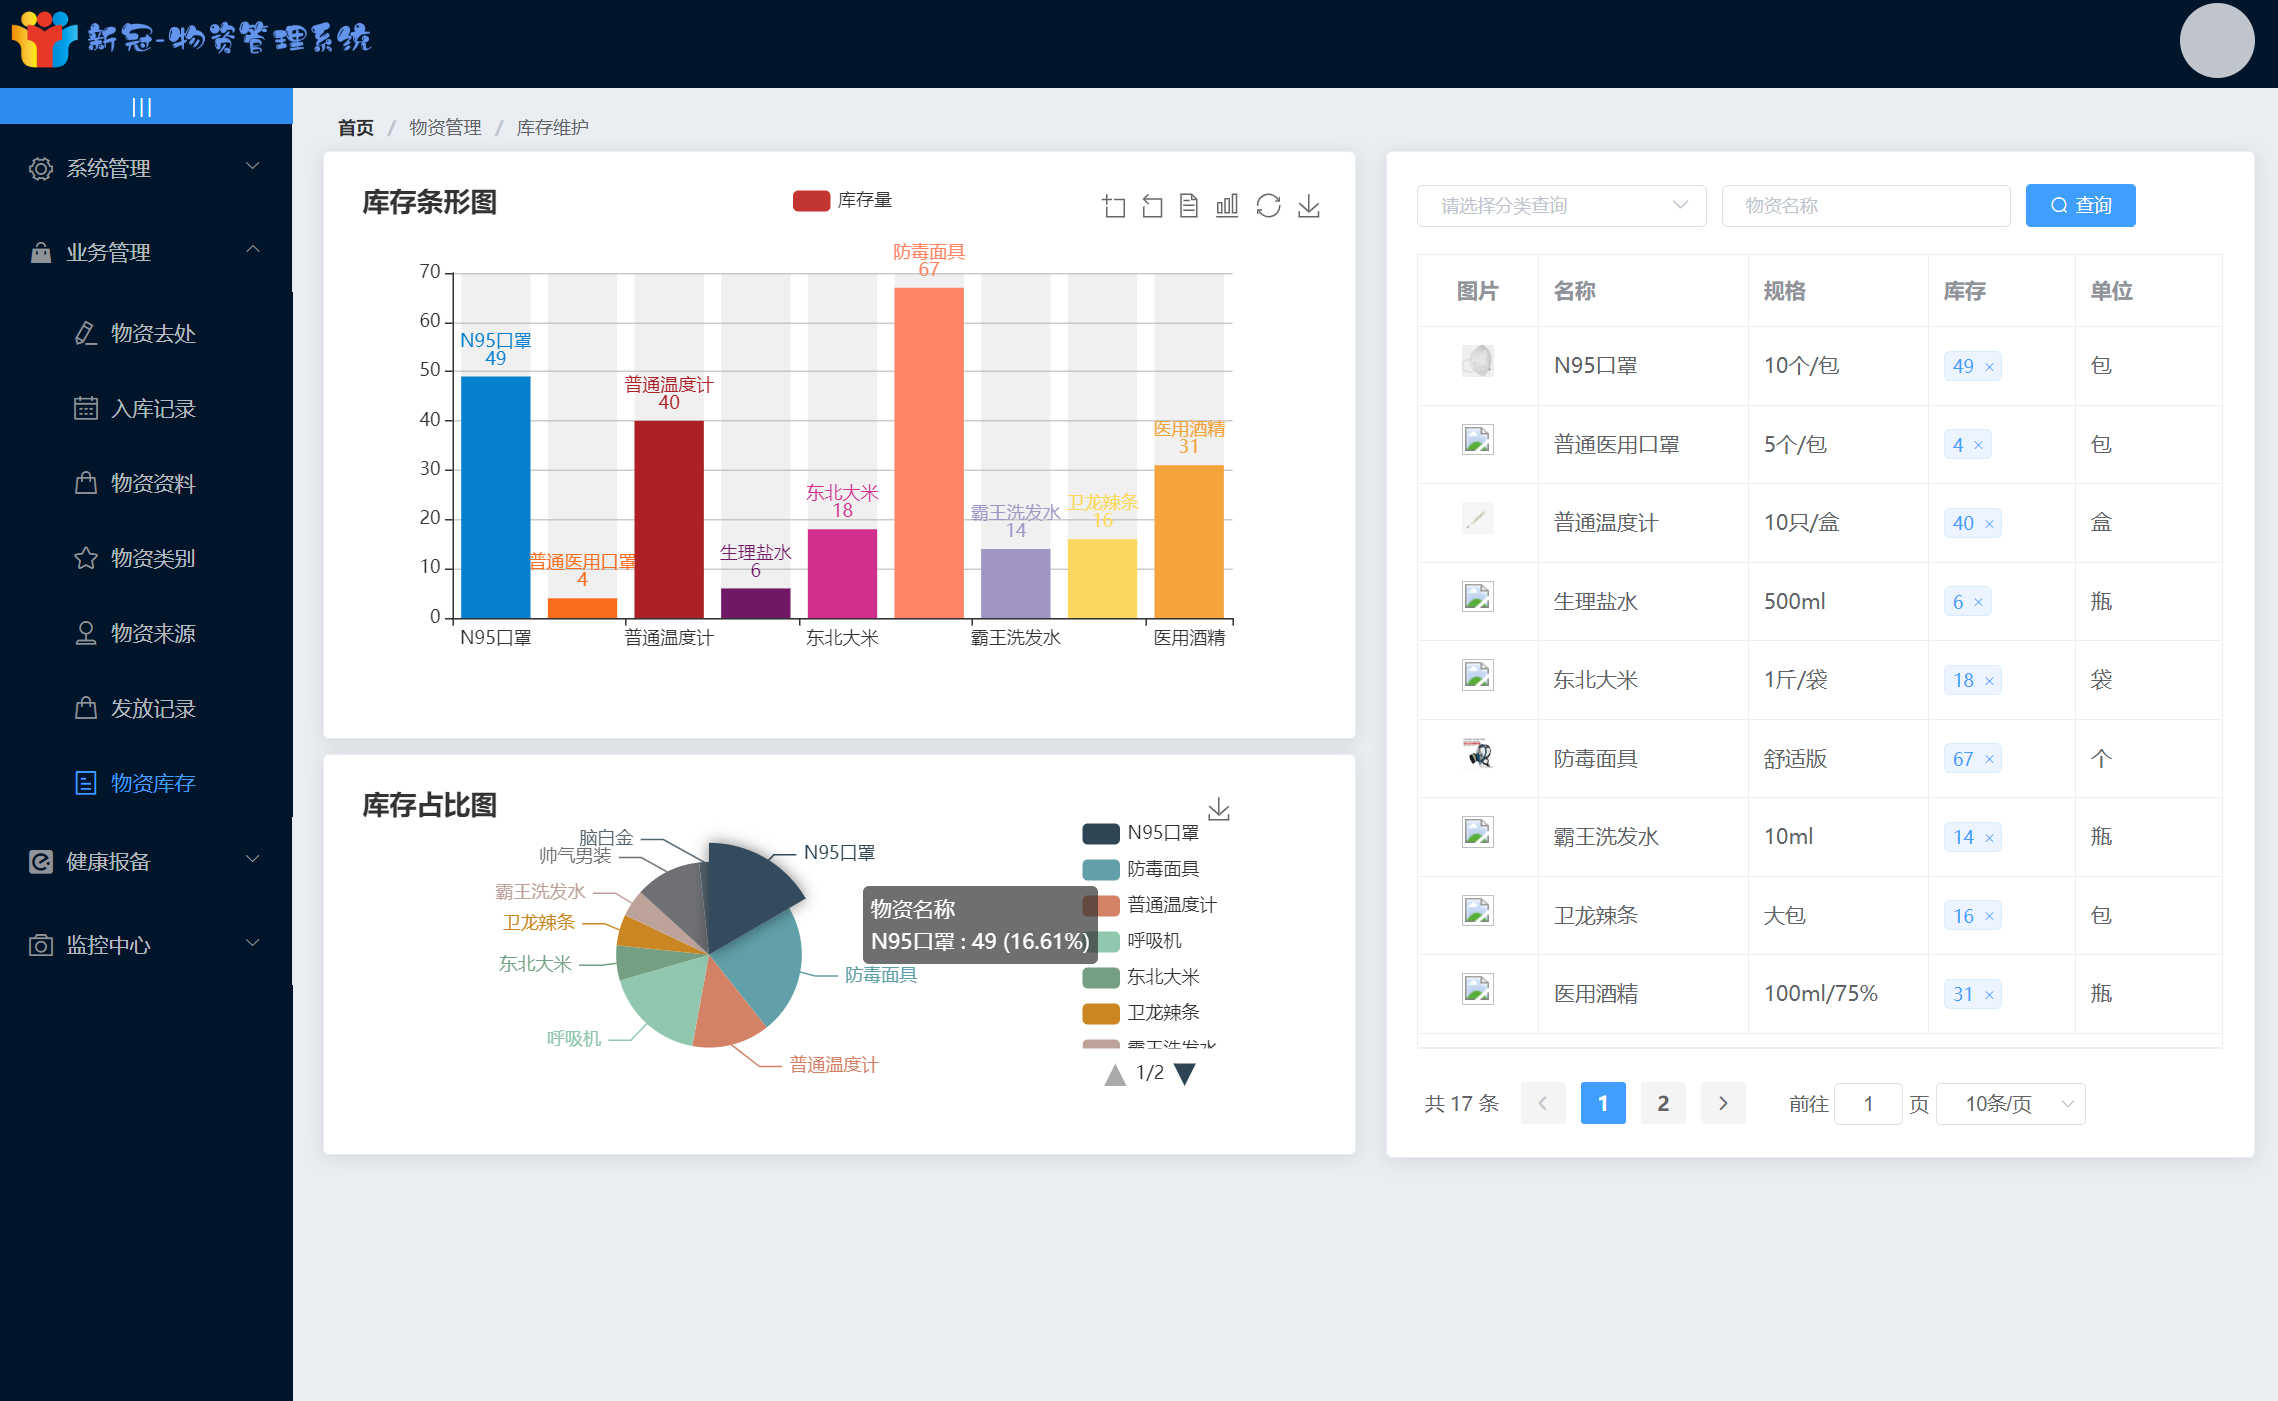Download the pie chart as image

[x=1218, y=808]
